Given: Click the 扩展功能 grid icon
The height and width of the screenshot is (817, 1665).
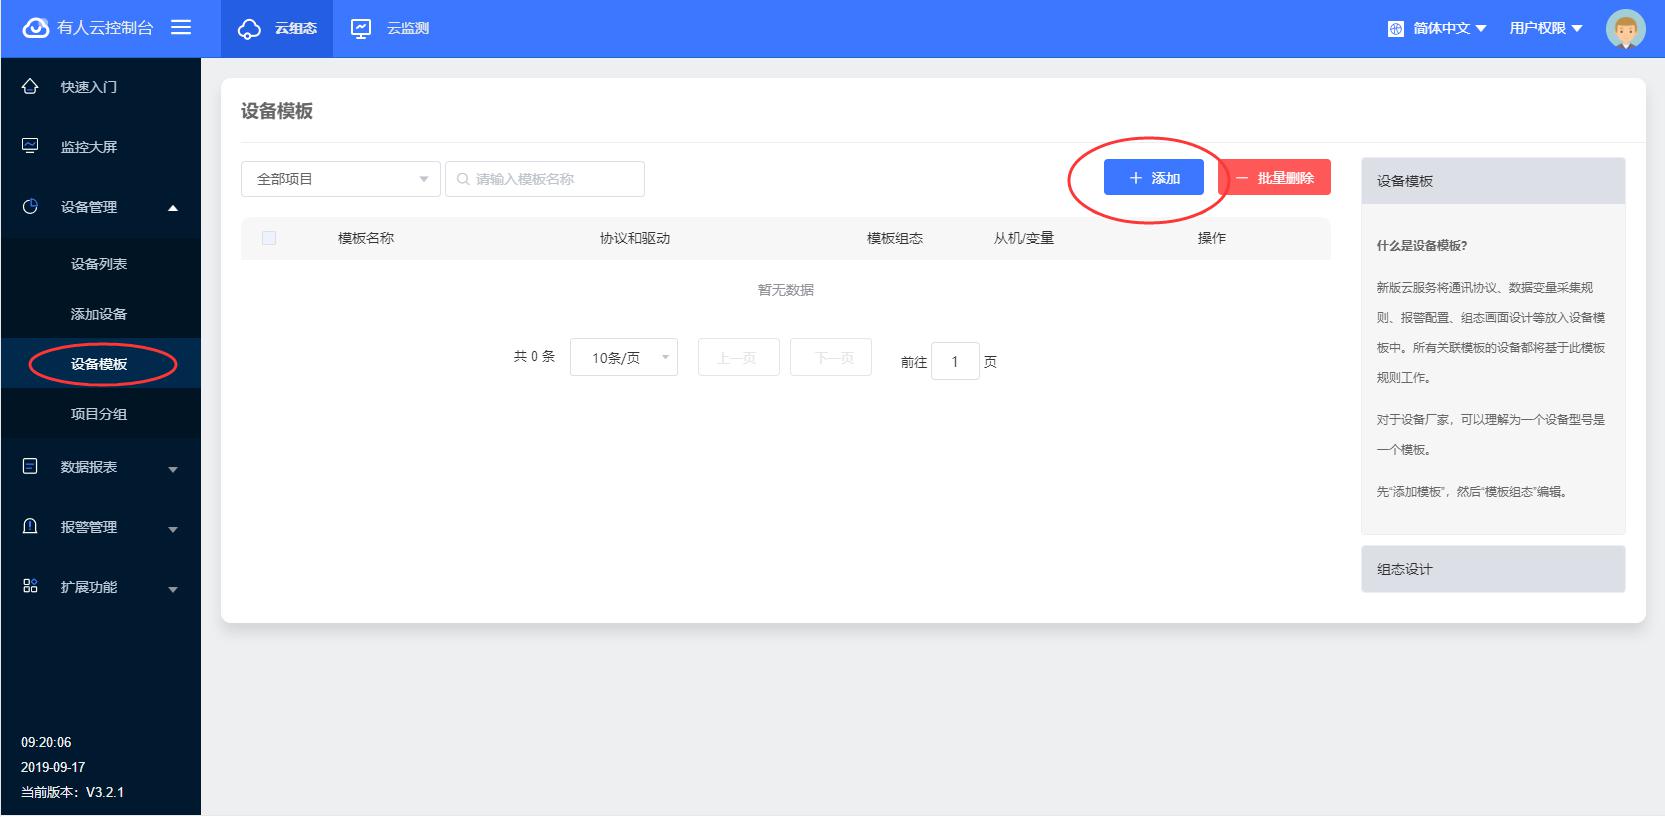Looking at the screenshot, I should click(x=30, y=586).
